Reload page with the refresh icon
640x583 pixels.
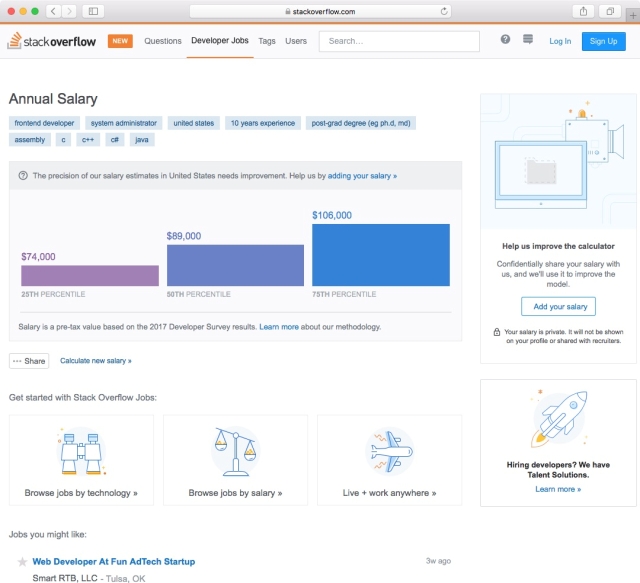[x=444, y=11]
